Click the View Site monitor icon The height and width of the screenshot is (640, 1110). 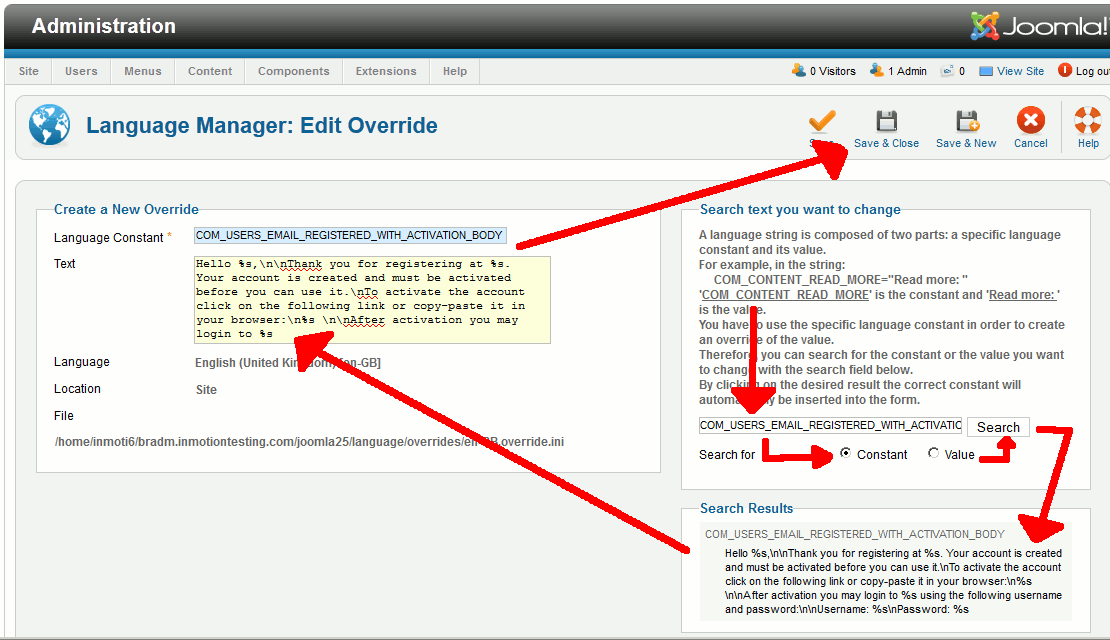(x=985, y=72)
